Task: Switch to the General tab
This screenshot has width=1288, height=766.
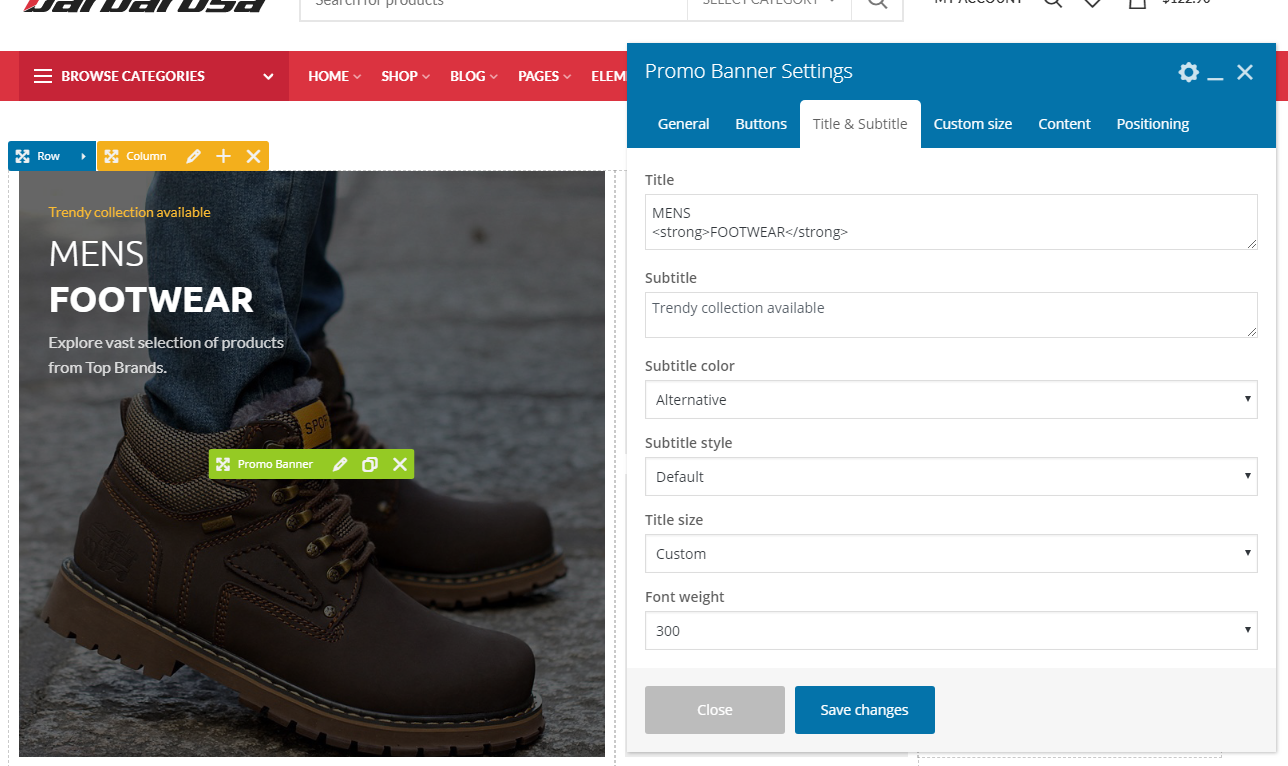Action: tap(684, 124)
